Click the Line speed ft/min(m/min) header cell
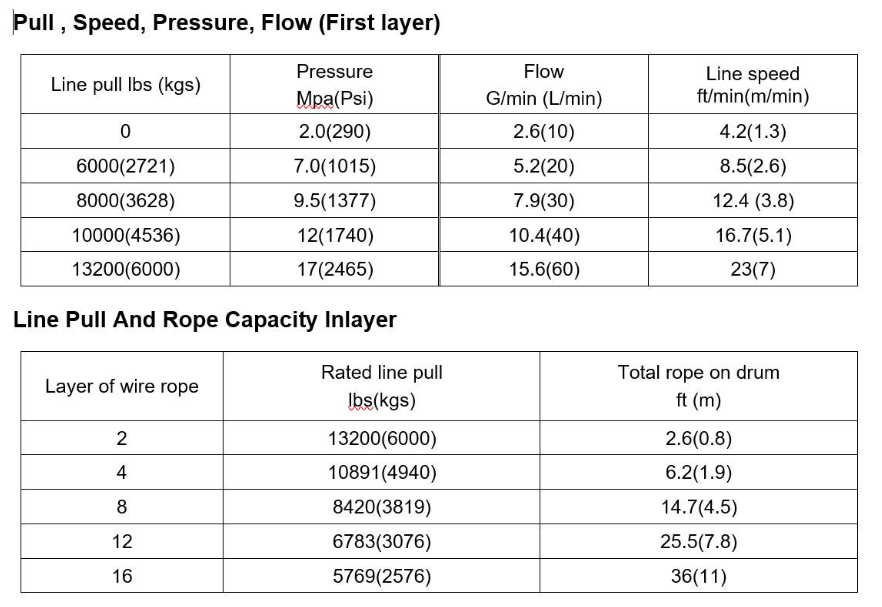This screenshot has height=607, width=882. tap(753, 84)
